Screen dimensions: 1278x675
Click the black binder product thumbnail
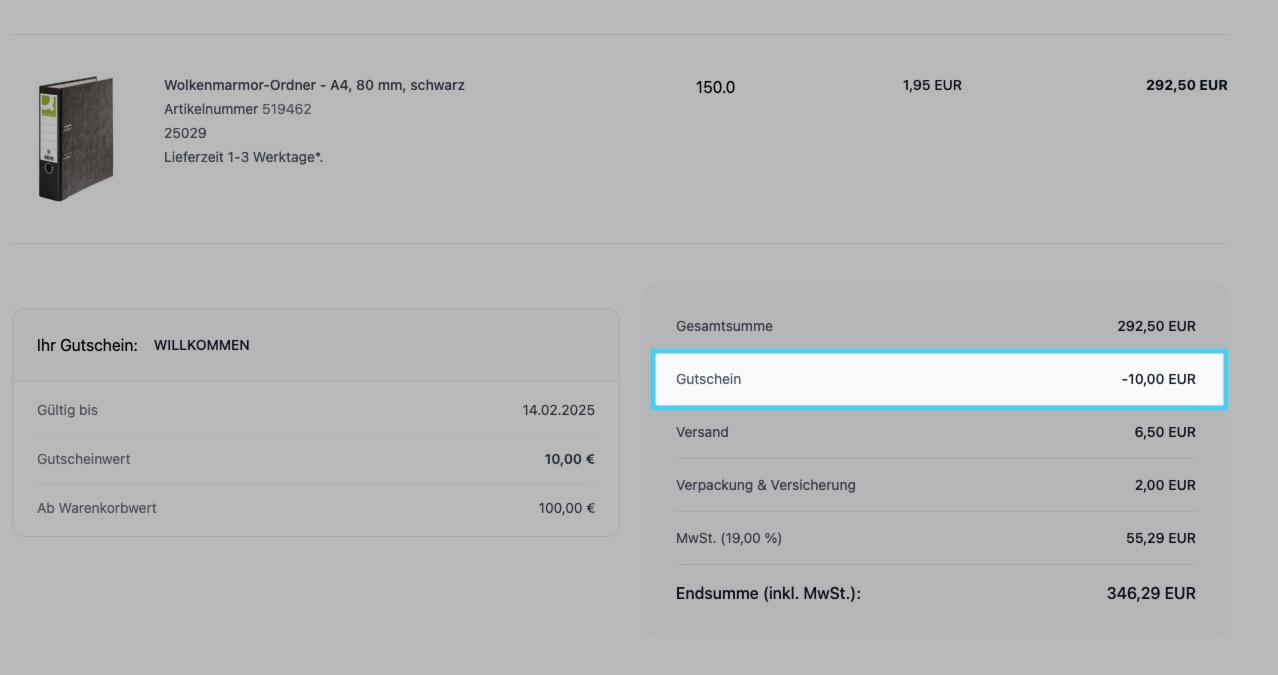tap(75, 138)
